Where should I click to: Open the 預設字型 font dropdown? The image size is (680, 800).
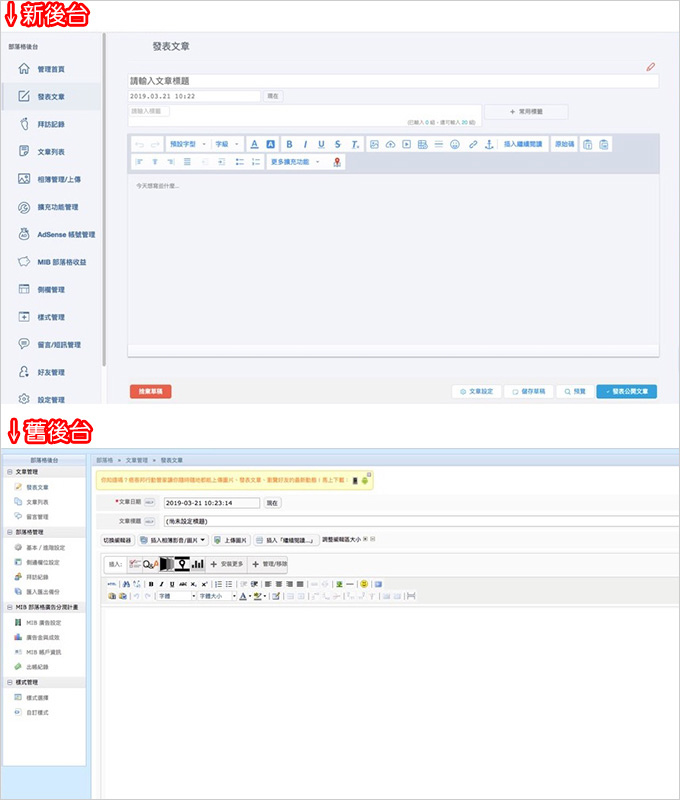coord(188,144)
